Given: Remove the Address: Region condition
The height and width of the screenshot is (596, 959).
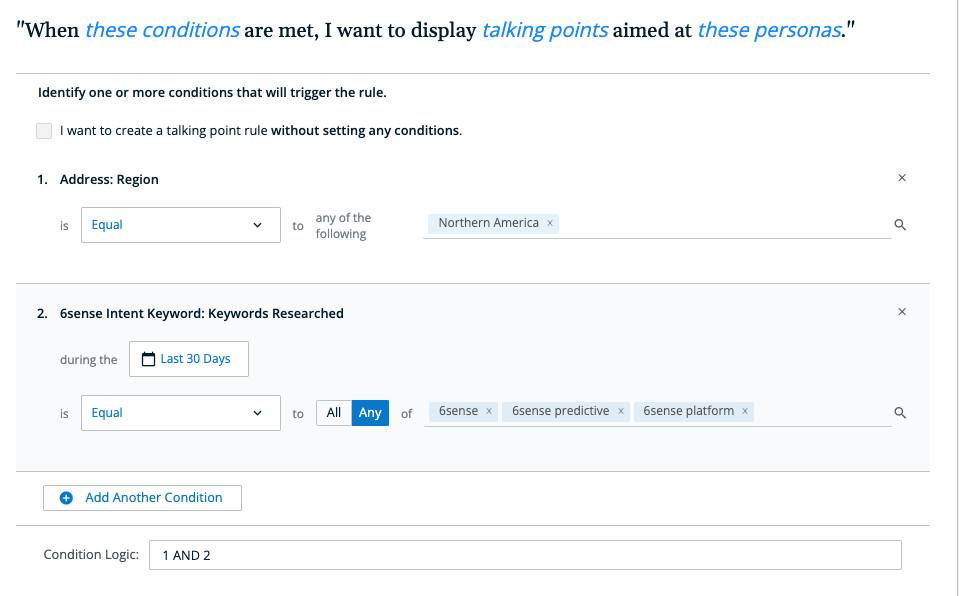Looking at the screenshot, I should [902, 178].
